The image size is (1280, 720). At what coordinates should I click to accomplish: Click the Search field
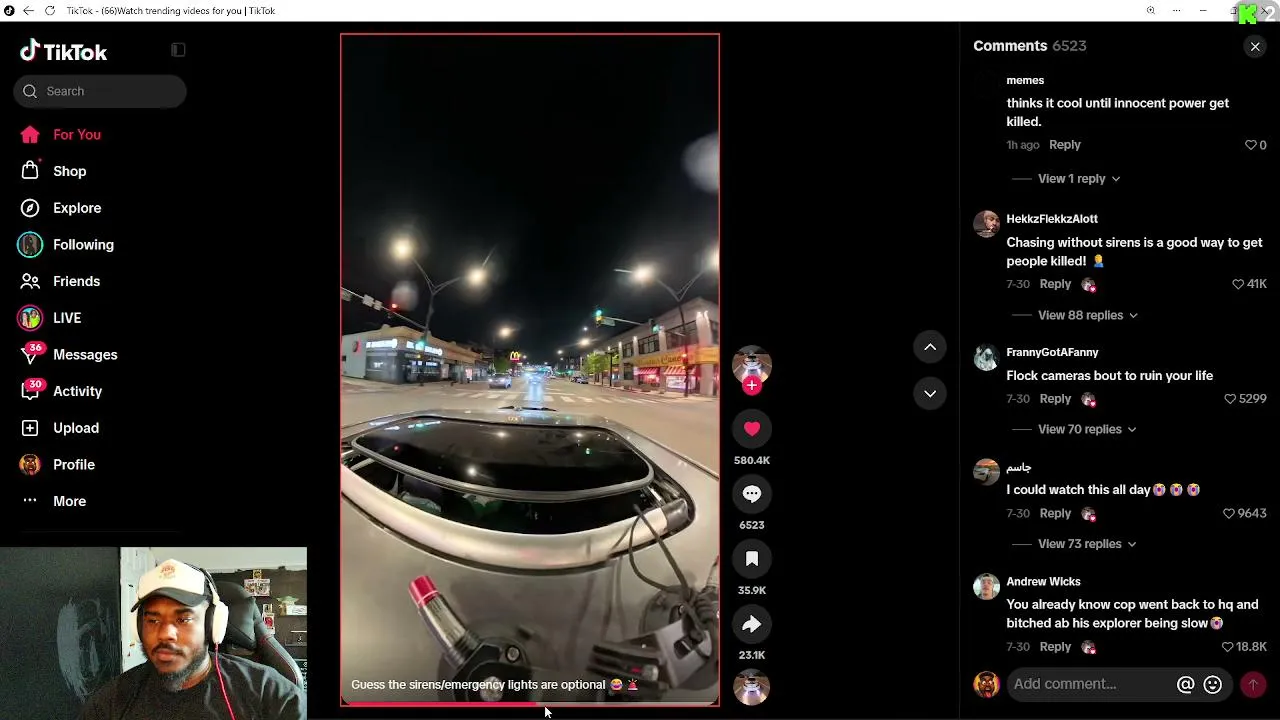click(100, 91)
